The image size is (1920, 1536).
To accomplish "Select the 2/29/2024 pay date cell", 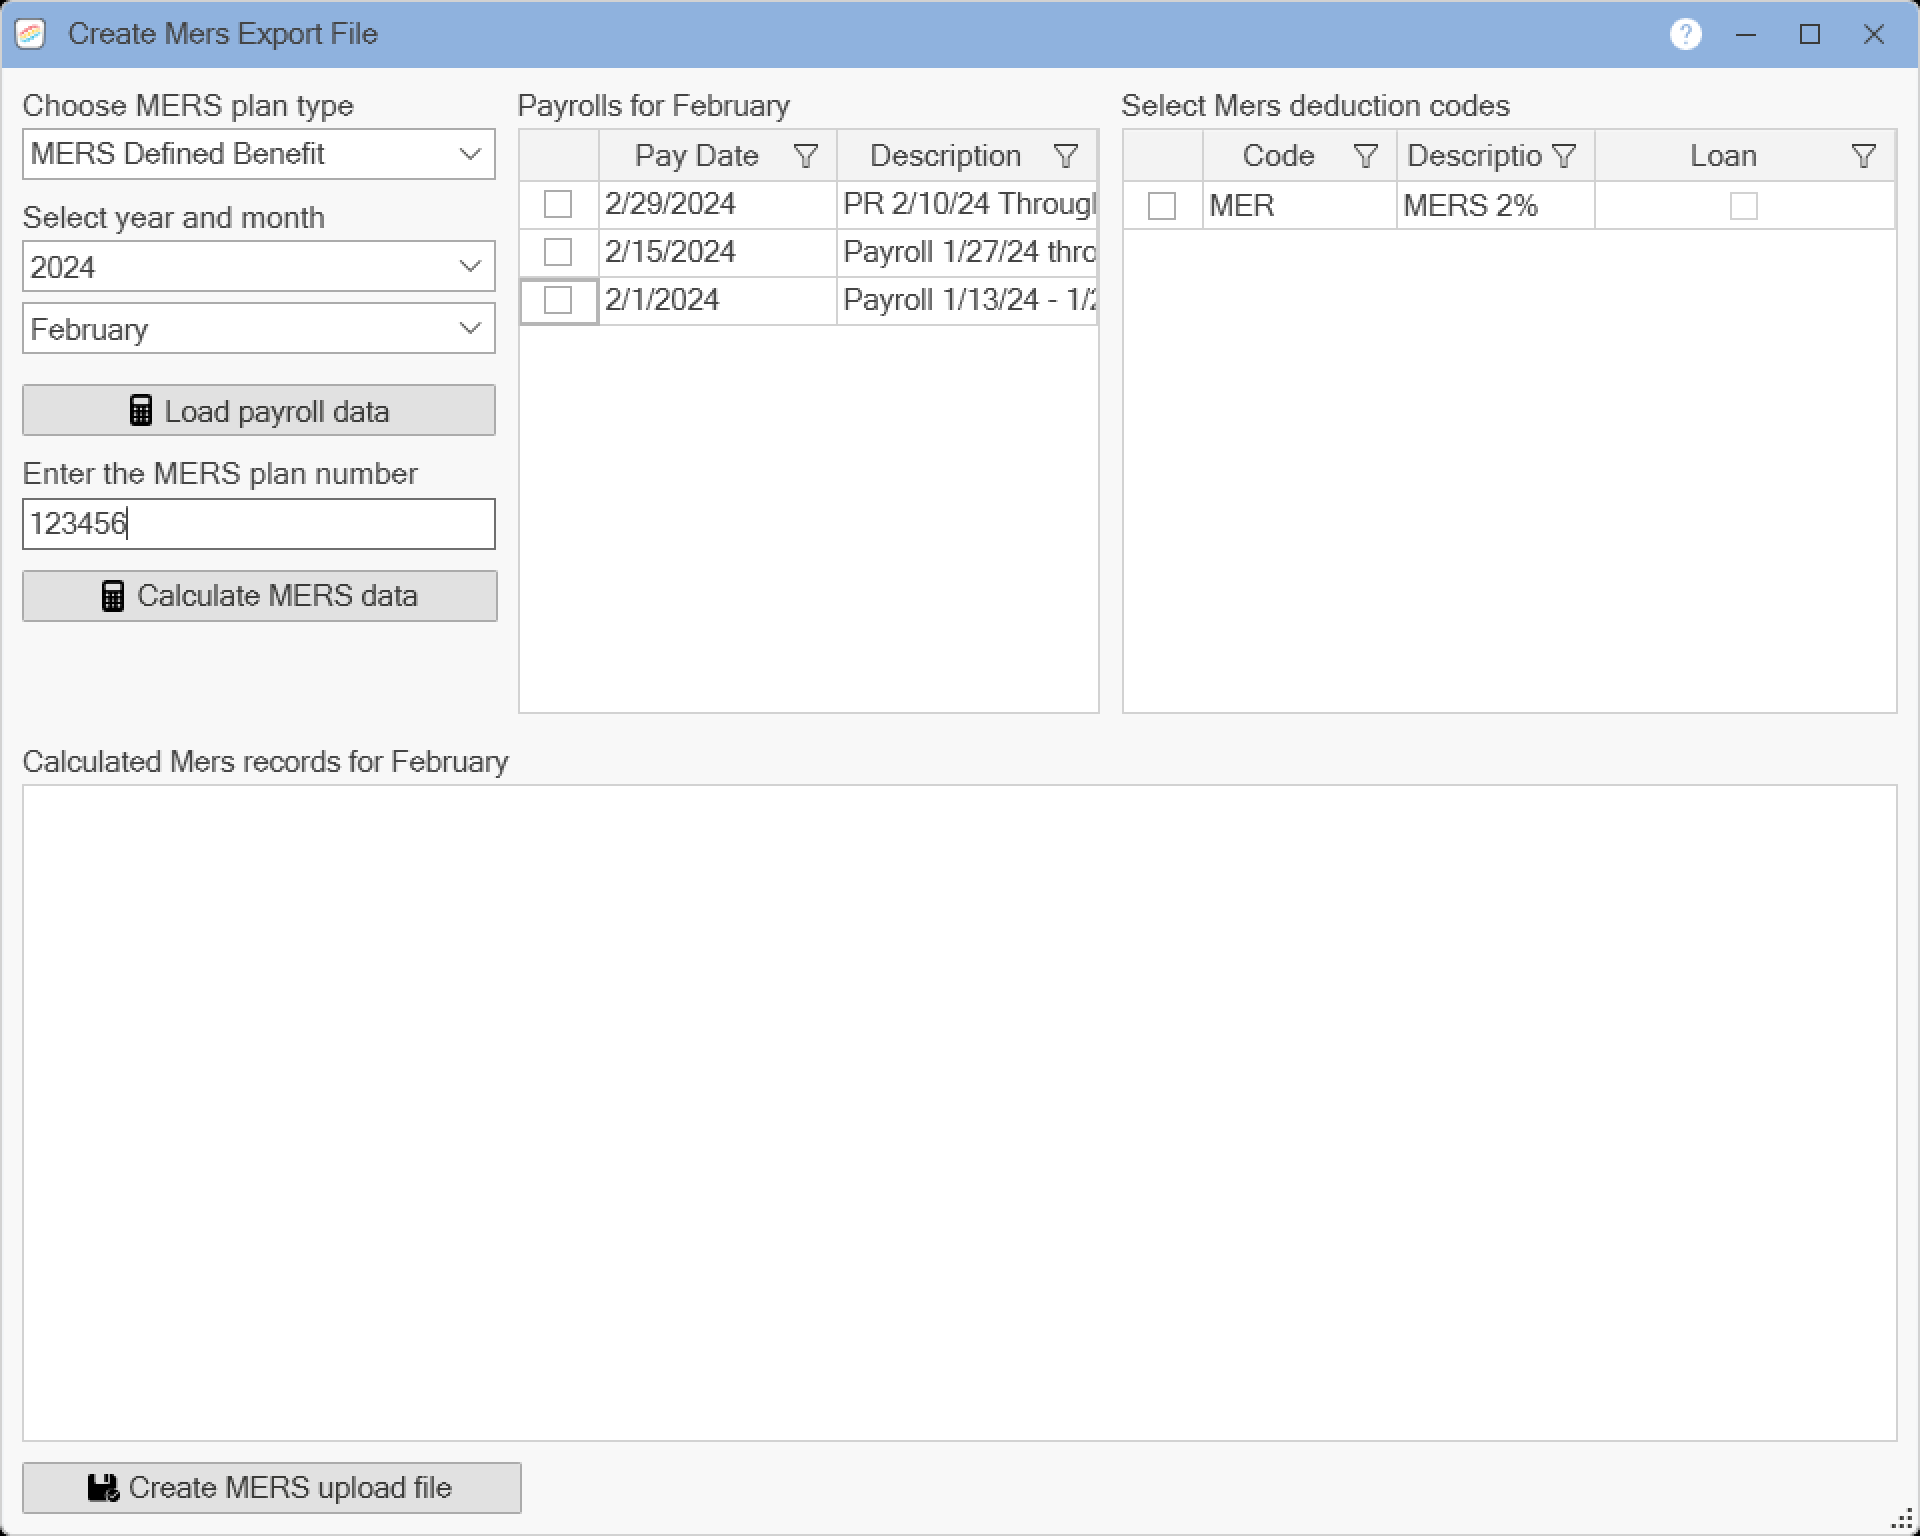I will (x=718, y=204).
